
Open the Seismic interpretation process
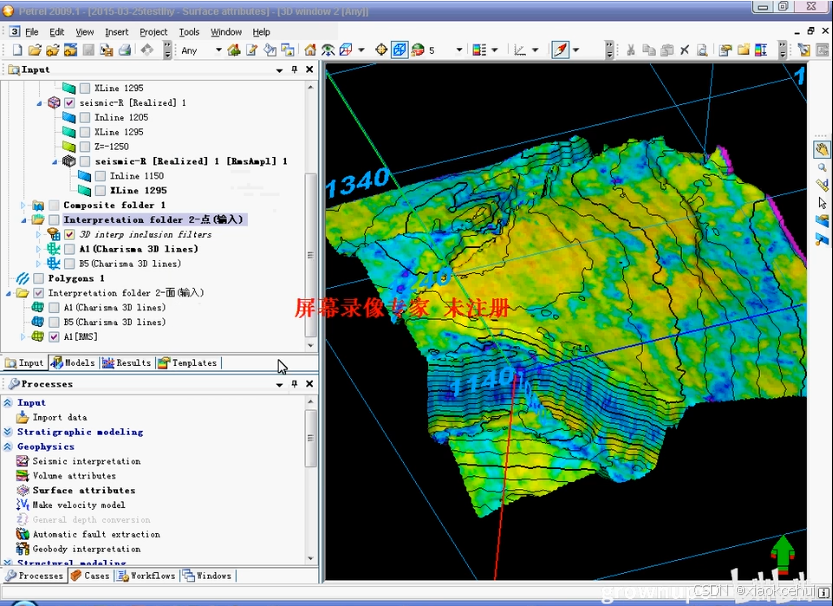click(86, 461)
